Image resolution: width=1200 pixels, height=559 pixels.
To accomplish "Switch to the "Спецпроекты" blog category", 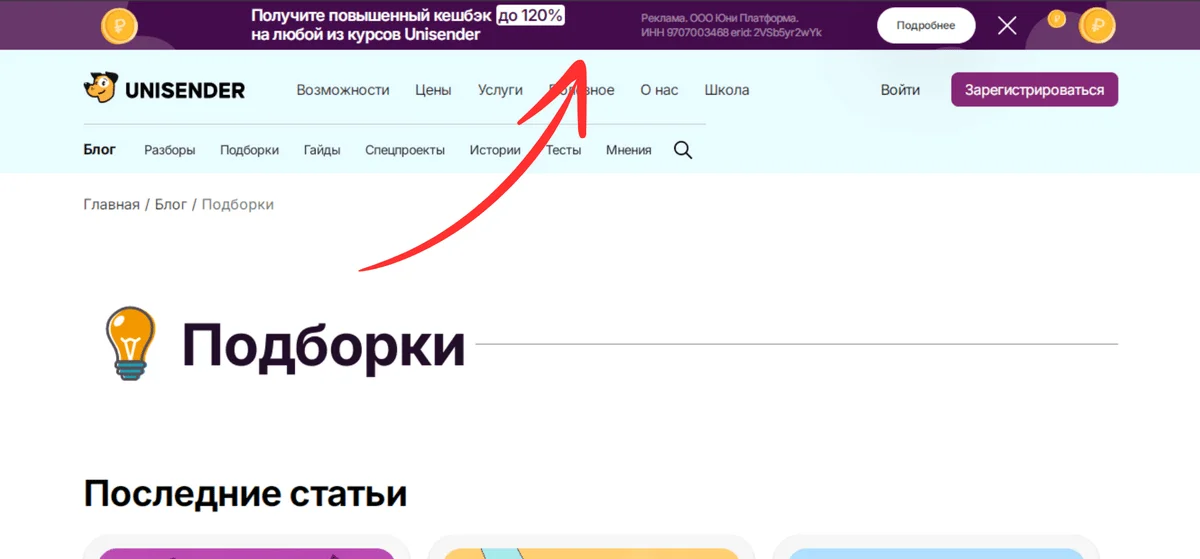I will (405, 150).
